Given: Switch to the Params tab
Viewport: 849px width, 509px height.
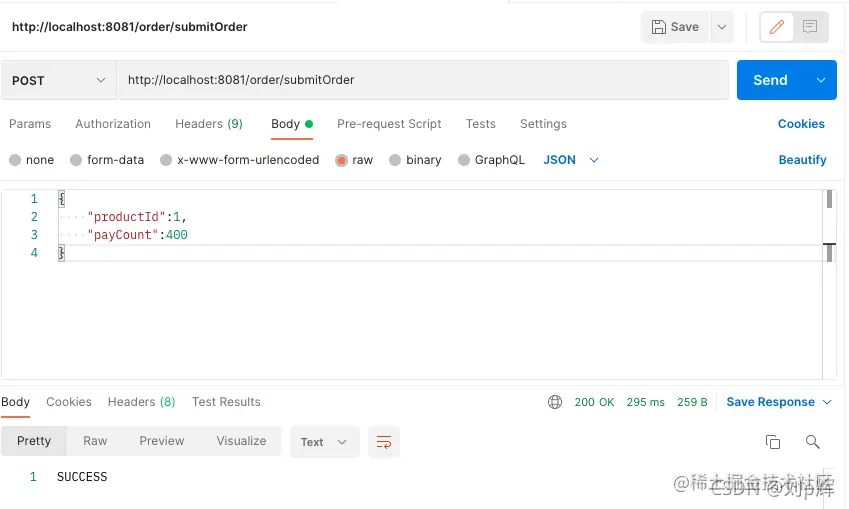Looking at the screenshot, I should coord(30,124).
